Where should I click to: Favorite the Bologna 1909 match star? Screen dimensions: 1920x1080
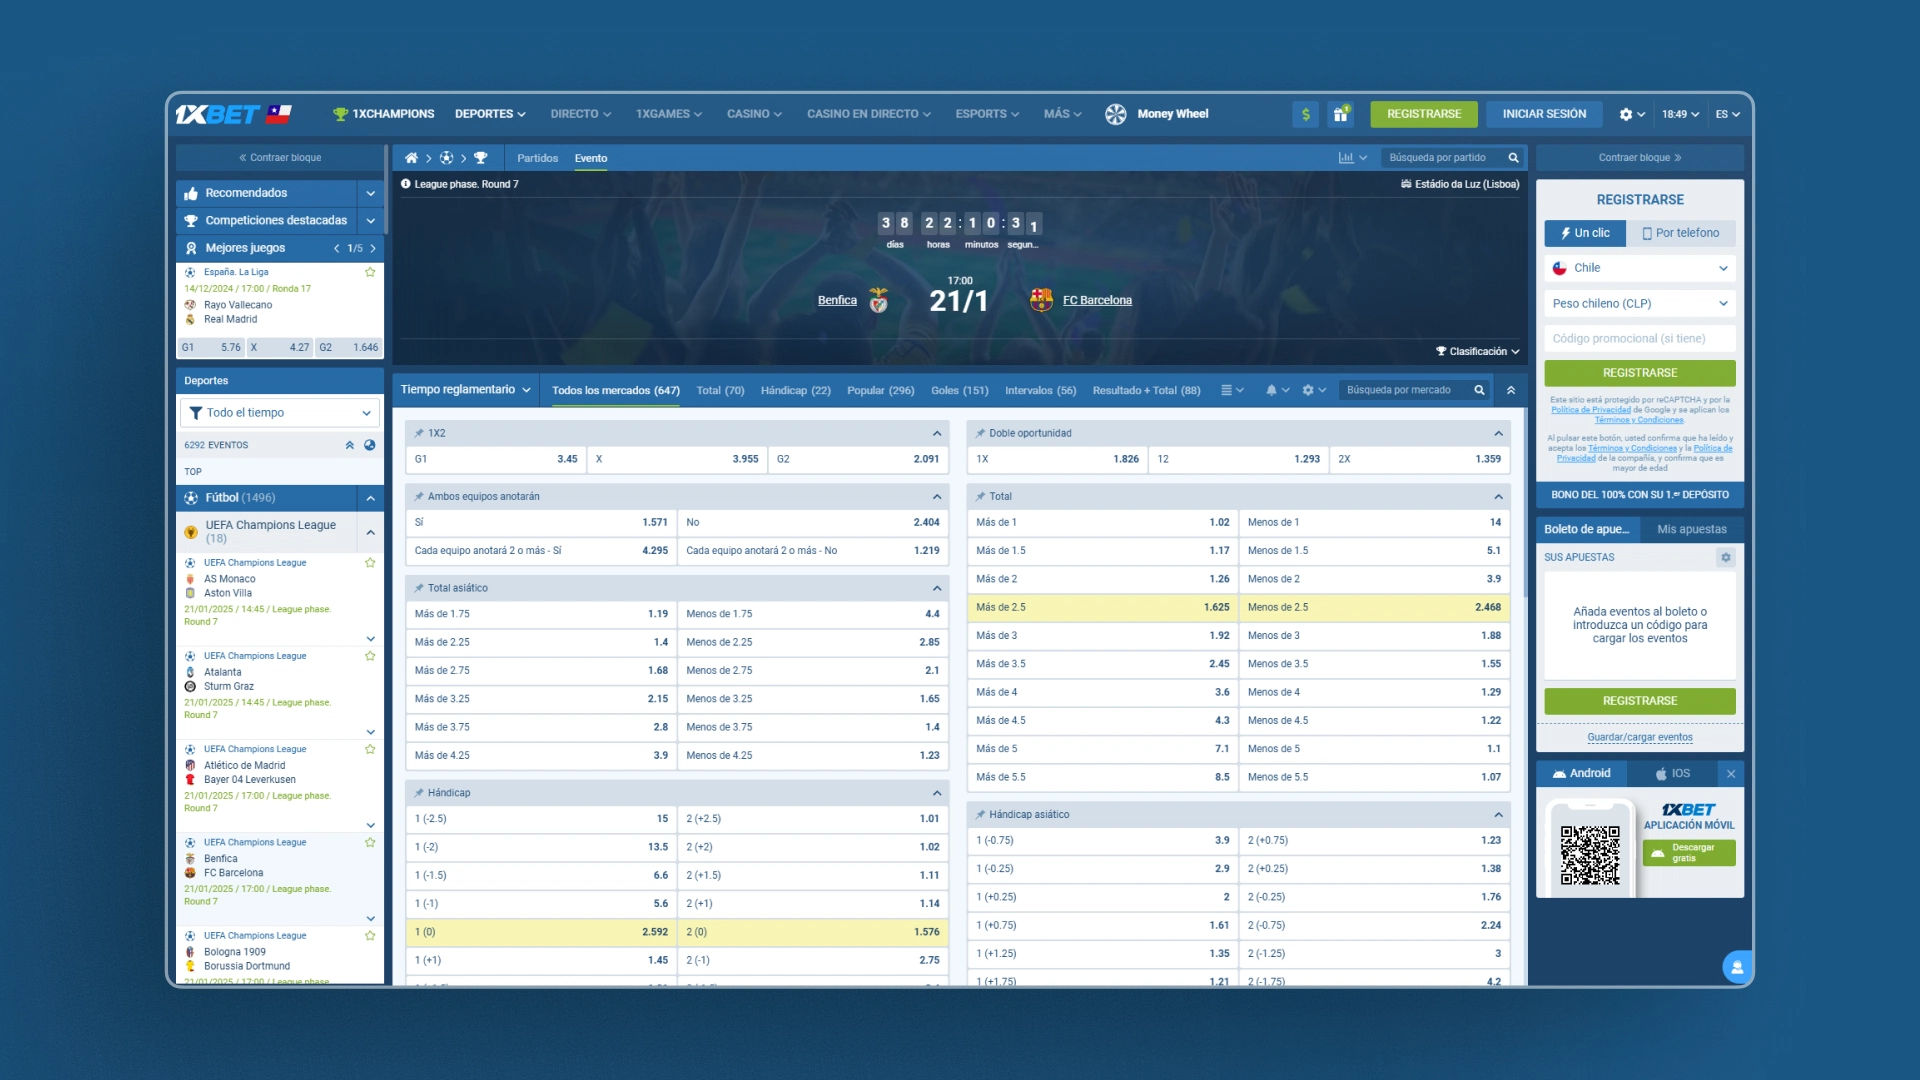370,936
